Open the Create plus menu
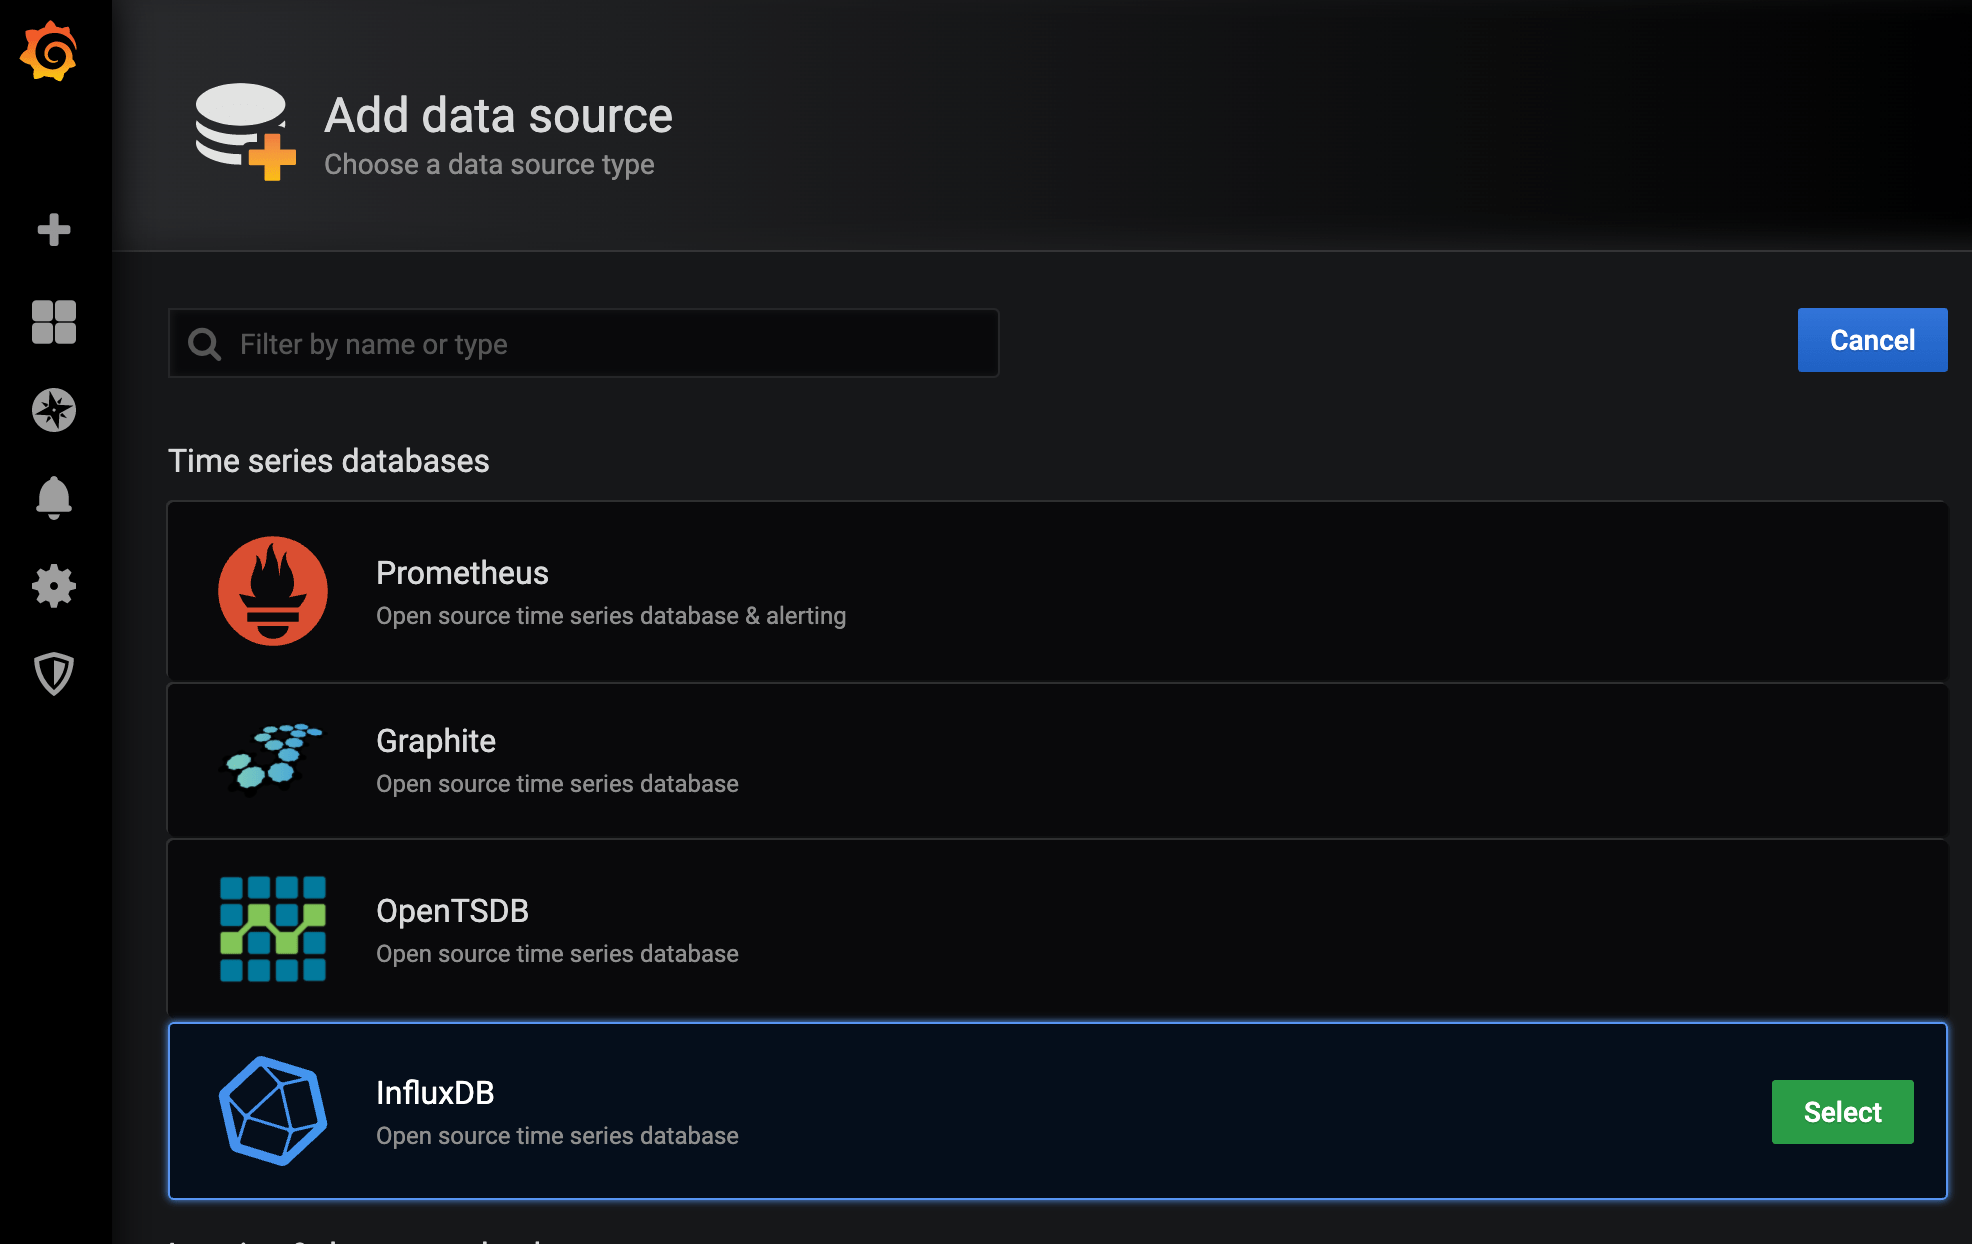Viewport: 1972px width, 1244px height. pyautogui.click(x=54, y=230)
